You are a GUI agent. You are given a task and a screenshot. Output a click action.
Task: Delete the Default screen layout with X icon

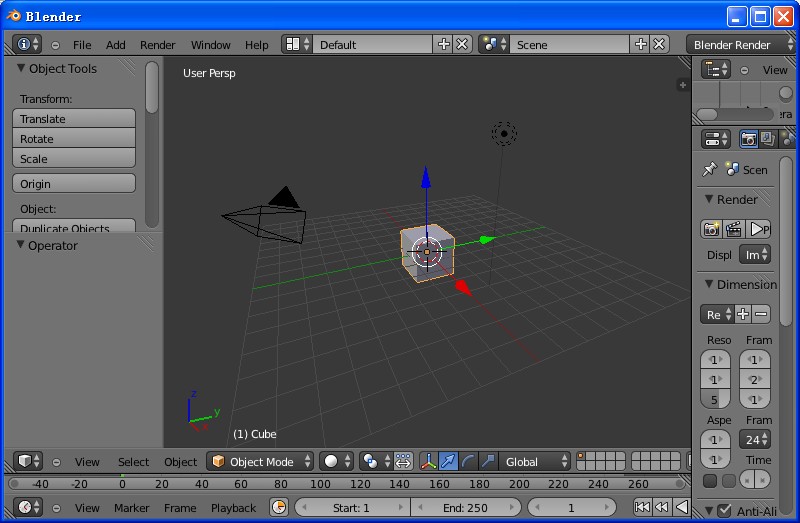tap(462, 44)
